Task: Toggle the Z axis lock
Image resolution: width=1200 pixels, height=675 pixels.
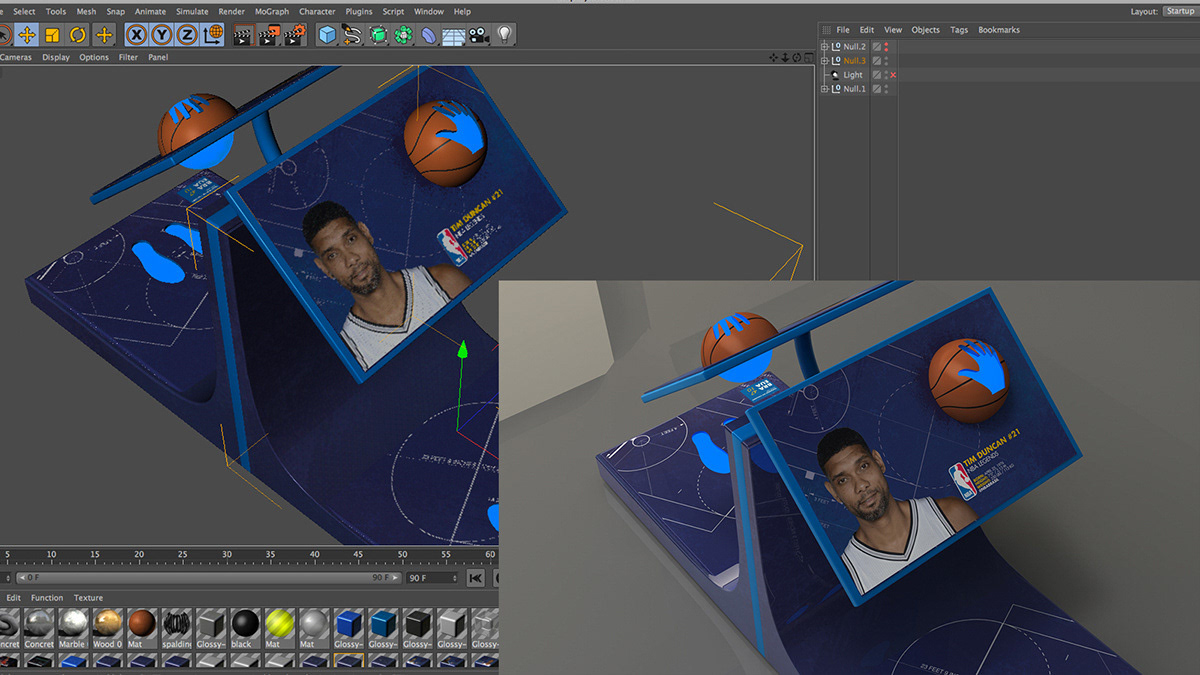Action: coord(187,35)
